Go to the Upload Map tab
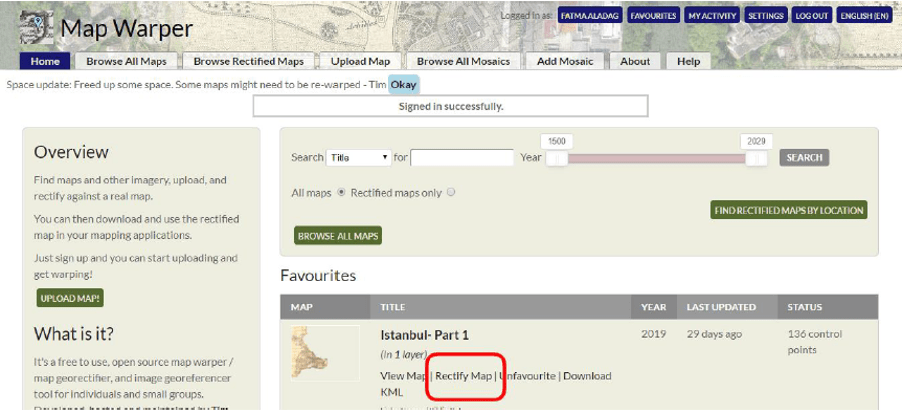 click(x=360, y=61)
